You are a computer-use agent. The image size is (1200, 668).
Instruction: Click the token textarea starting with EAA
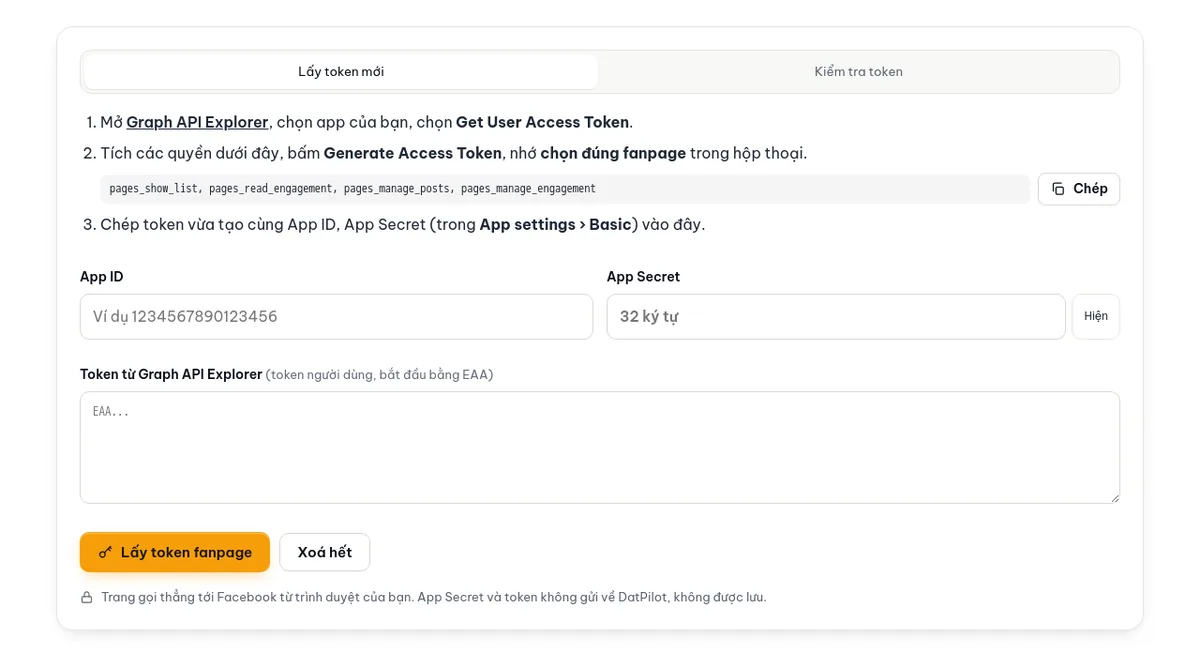tap(600, 447)
